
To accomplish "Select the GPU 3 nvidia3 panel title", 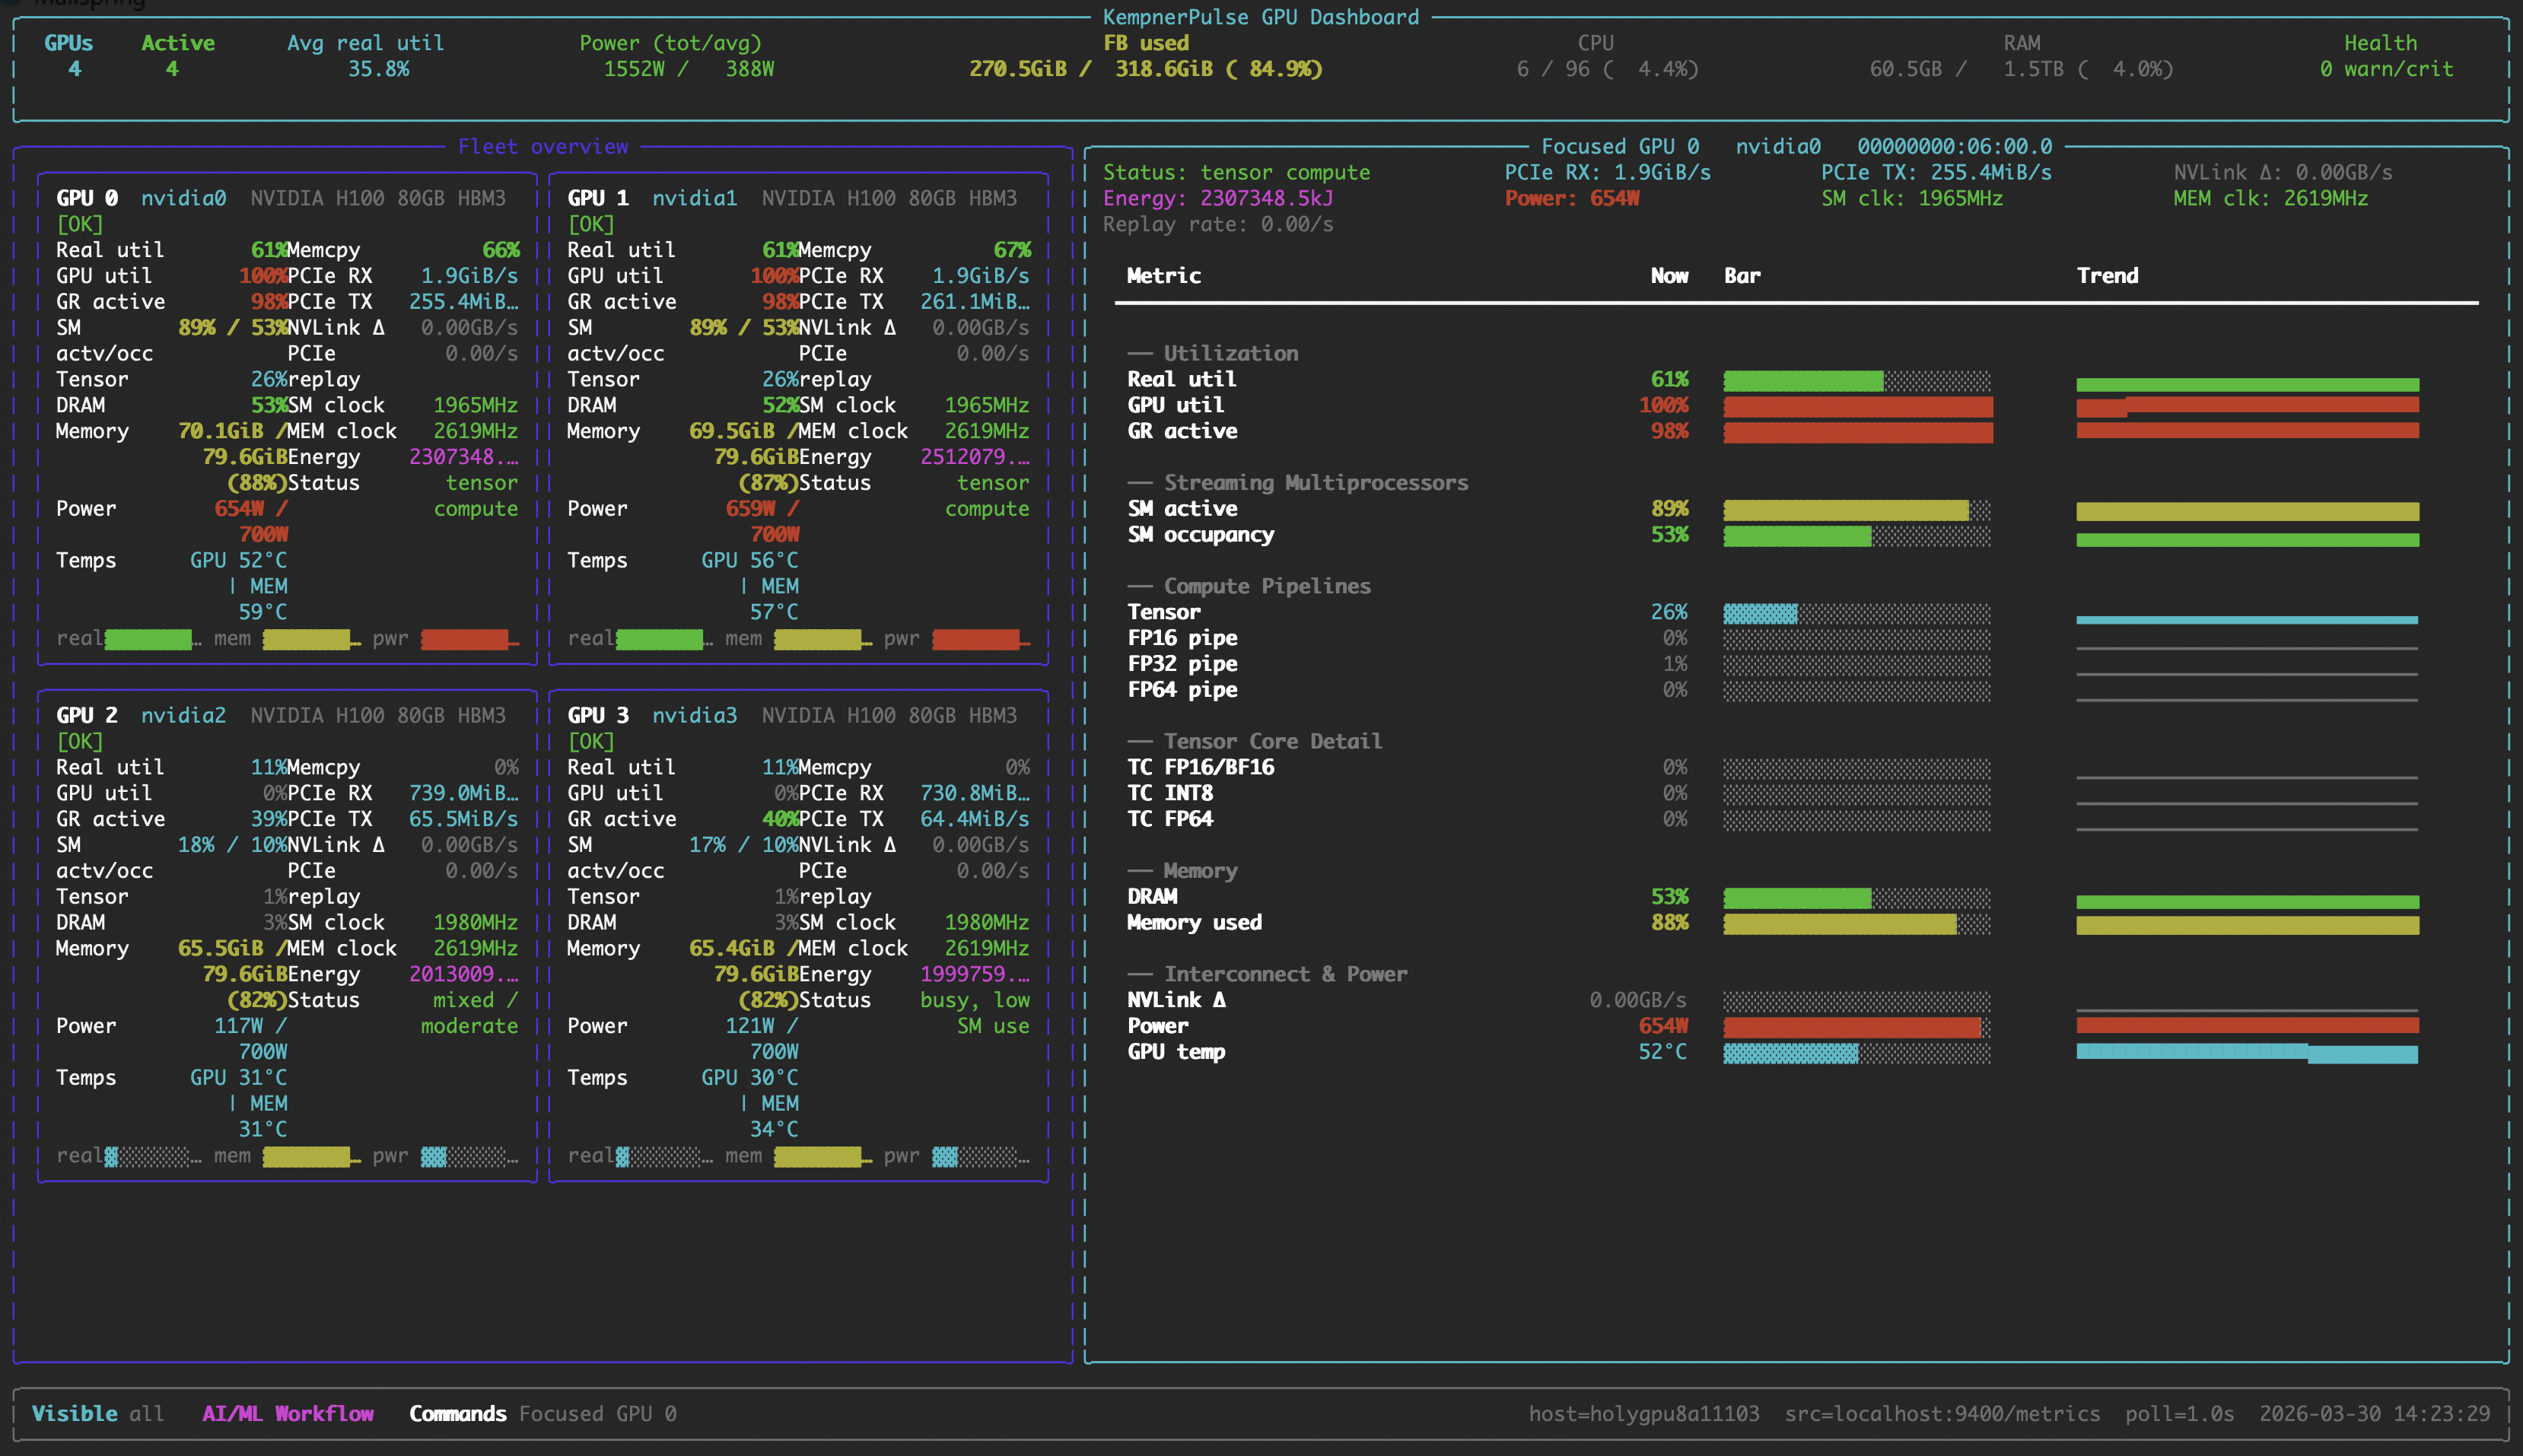I will coord(652,715).
